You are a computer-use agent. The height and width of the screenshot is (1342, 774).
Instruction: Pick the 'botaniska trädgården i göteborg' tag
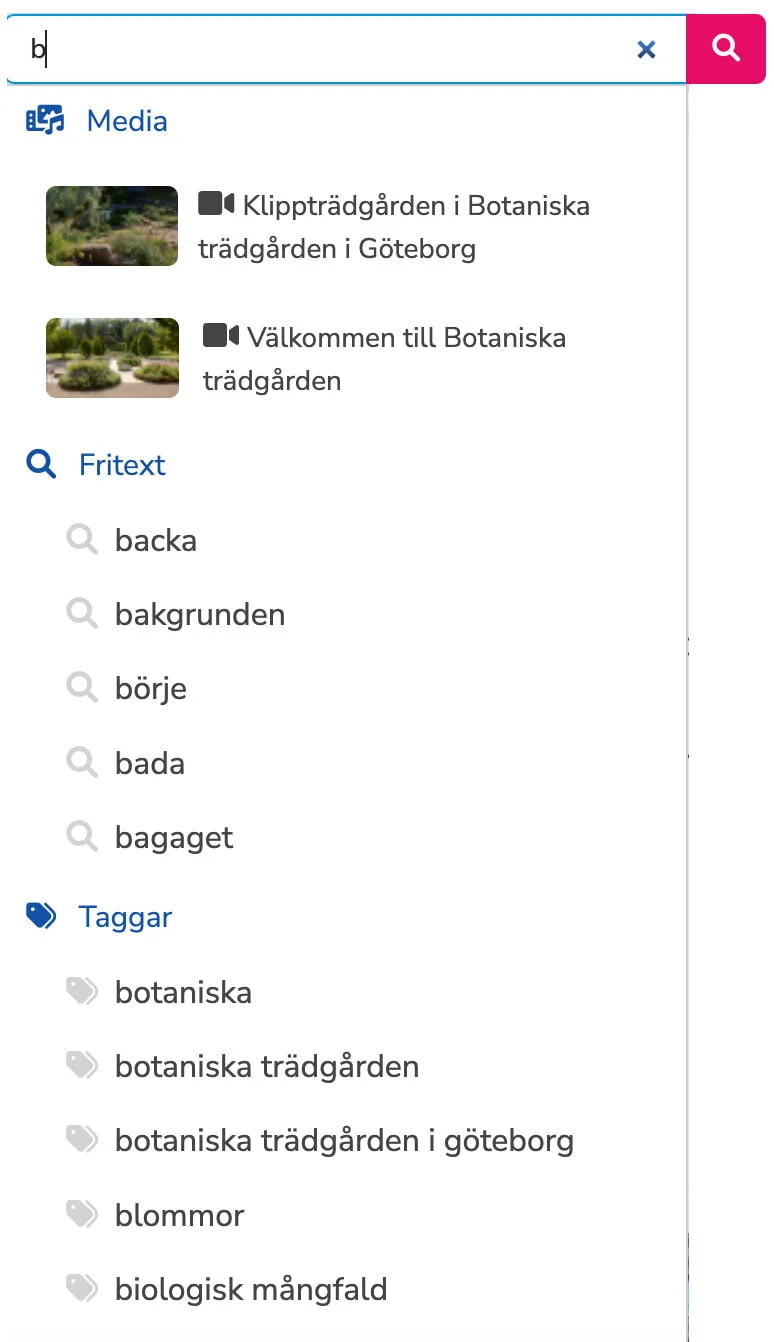tap(344, 1141)
